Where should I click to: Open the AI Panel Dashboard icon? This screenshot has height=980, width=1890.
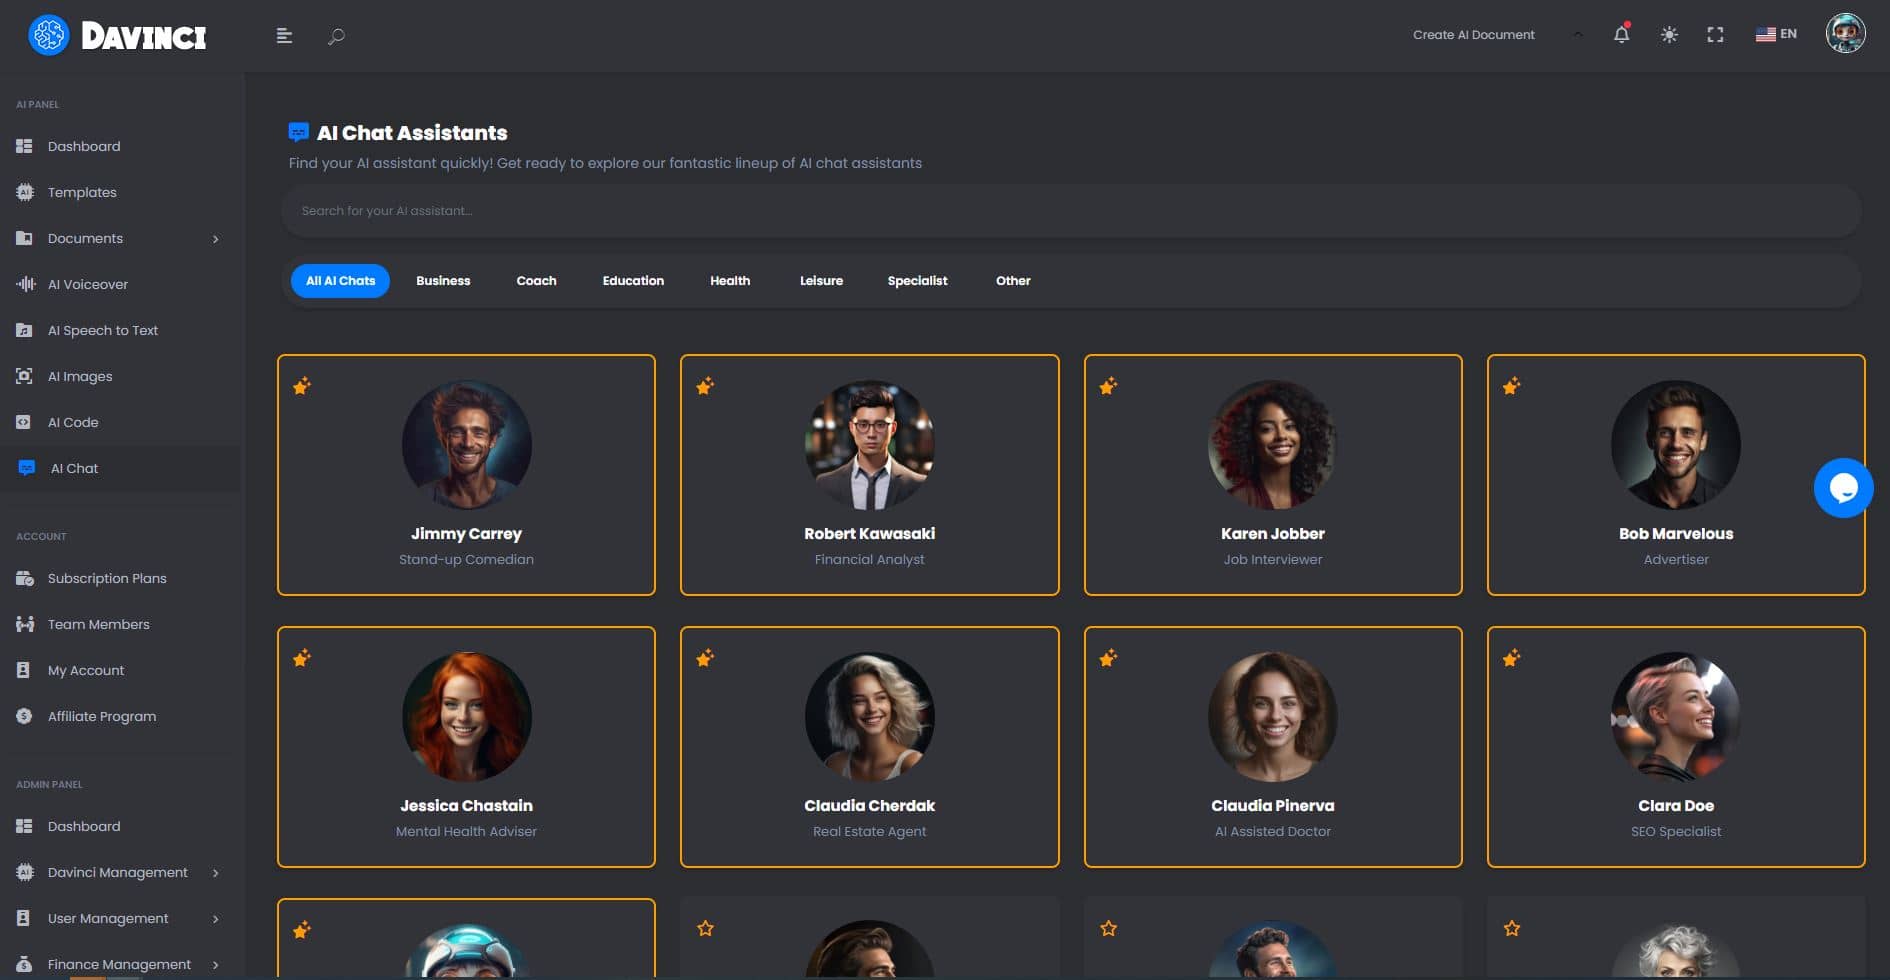pyautogui.click(x=24, y=146)
